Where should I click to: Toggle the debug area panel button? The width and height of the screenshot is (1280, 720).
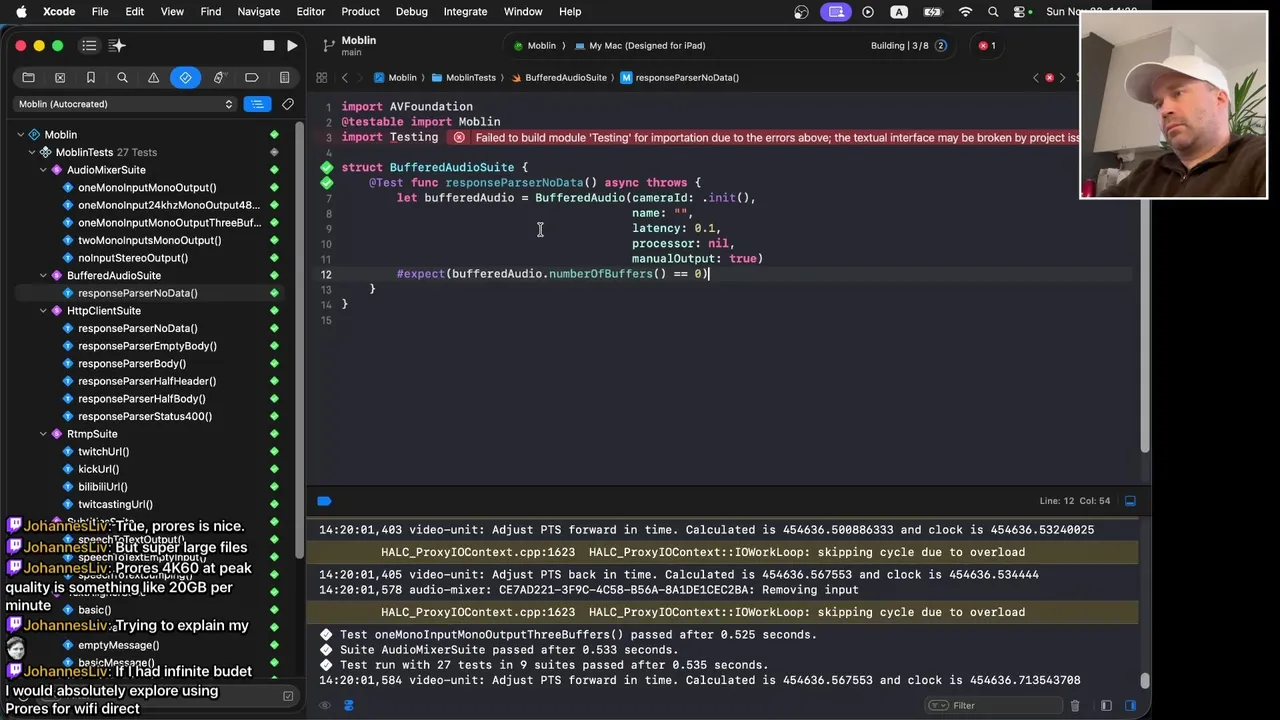point(1130,501)
